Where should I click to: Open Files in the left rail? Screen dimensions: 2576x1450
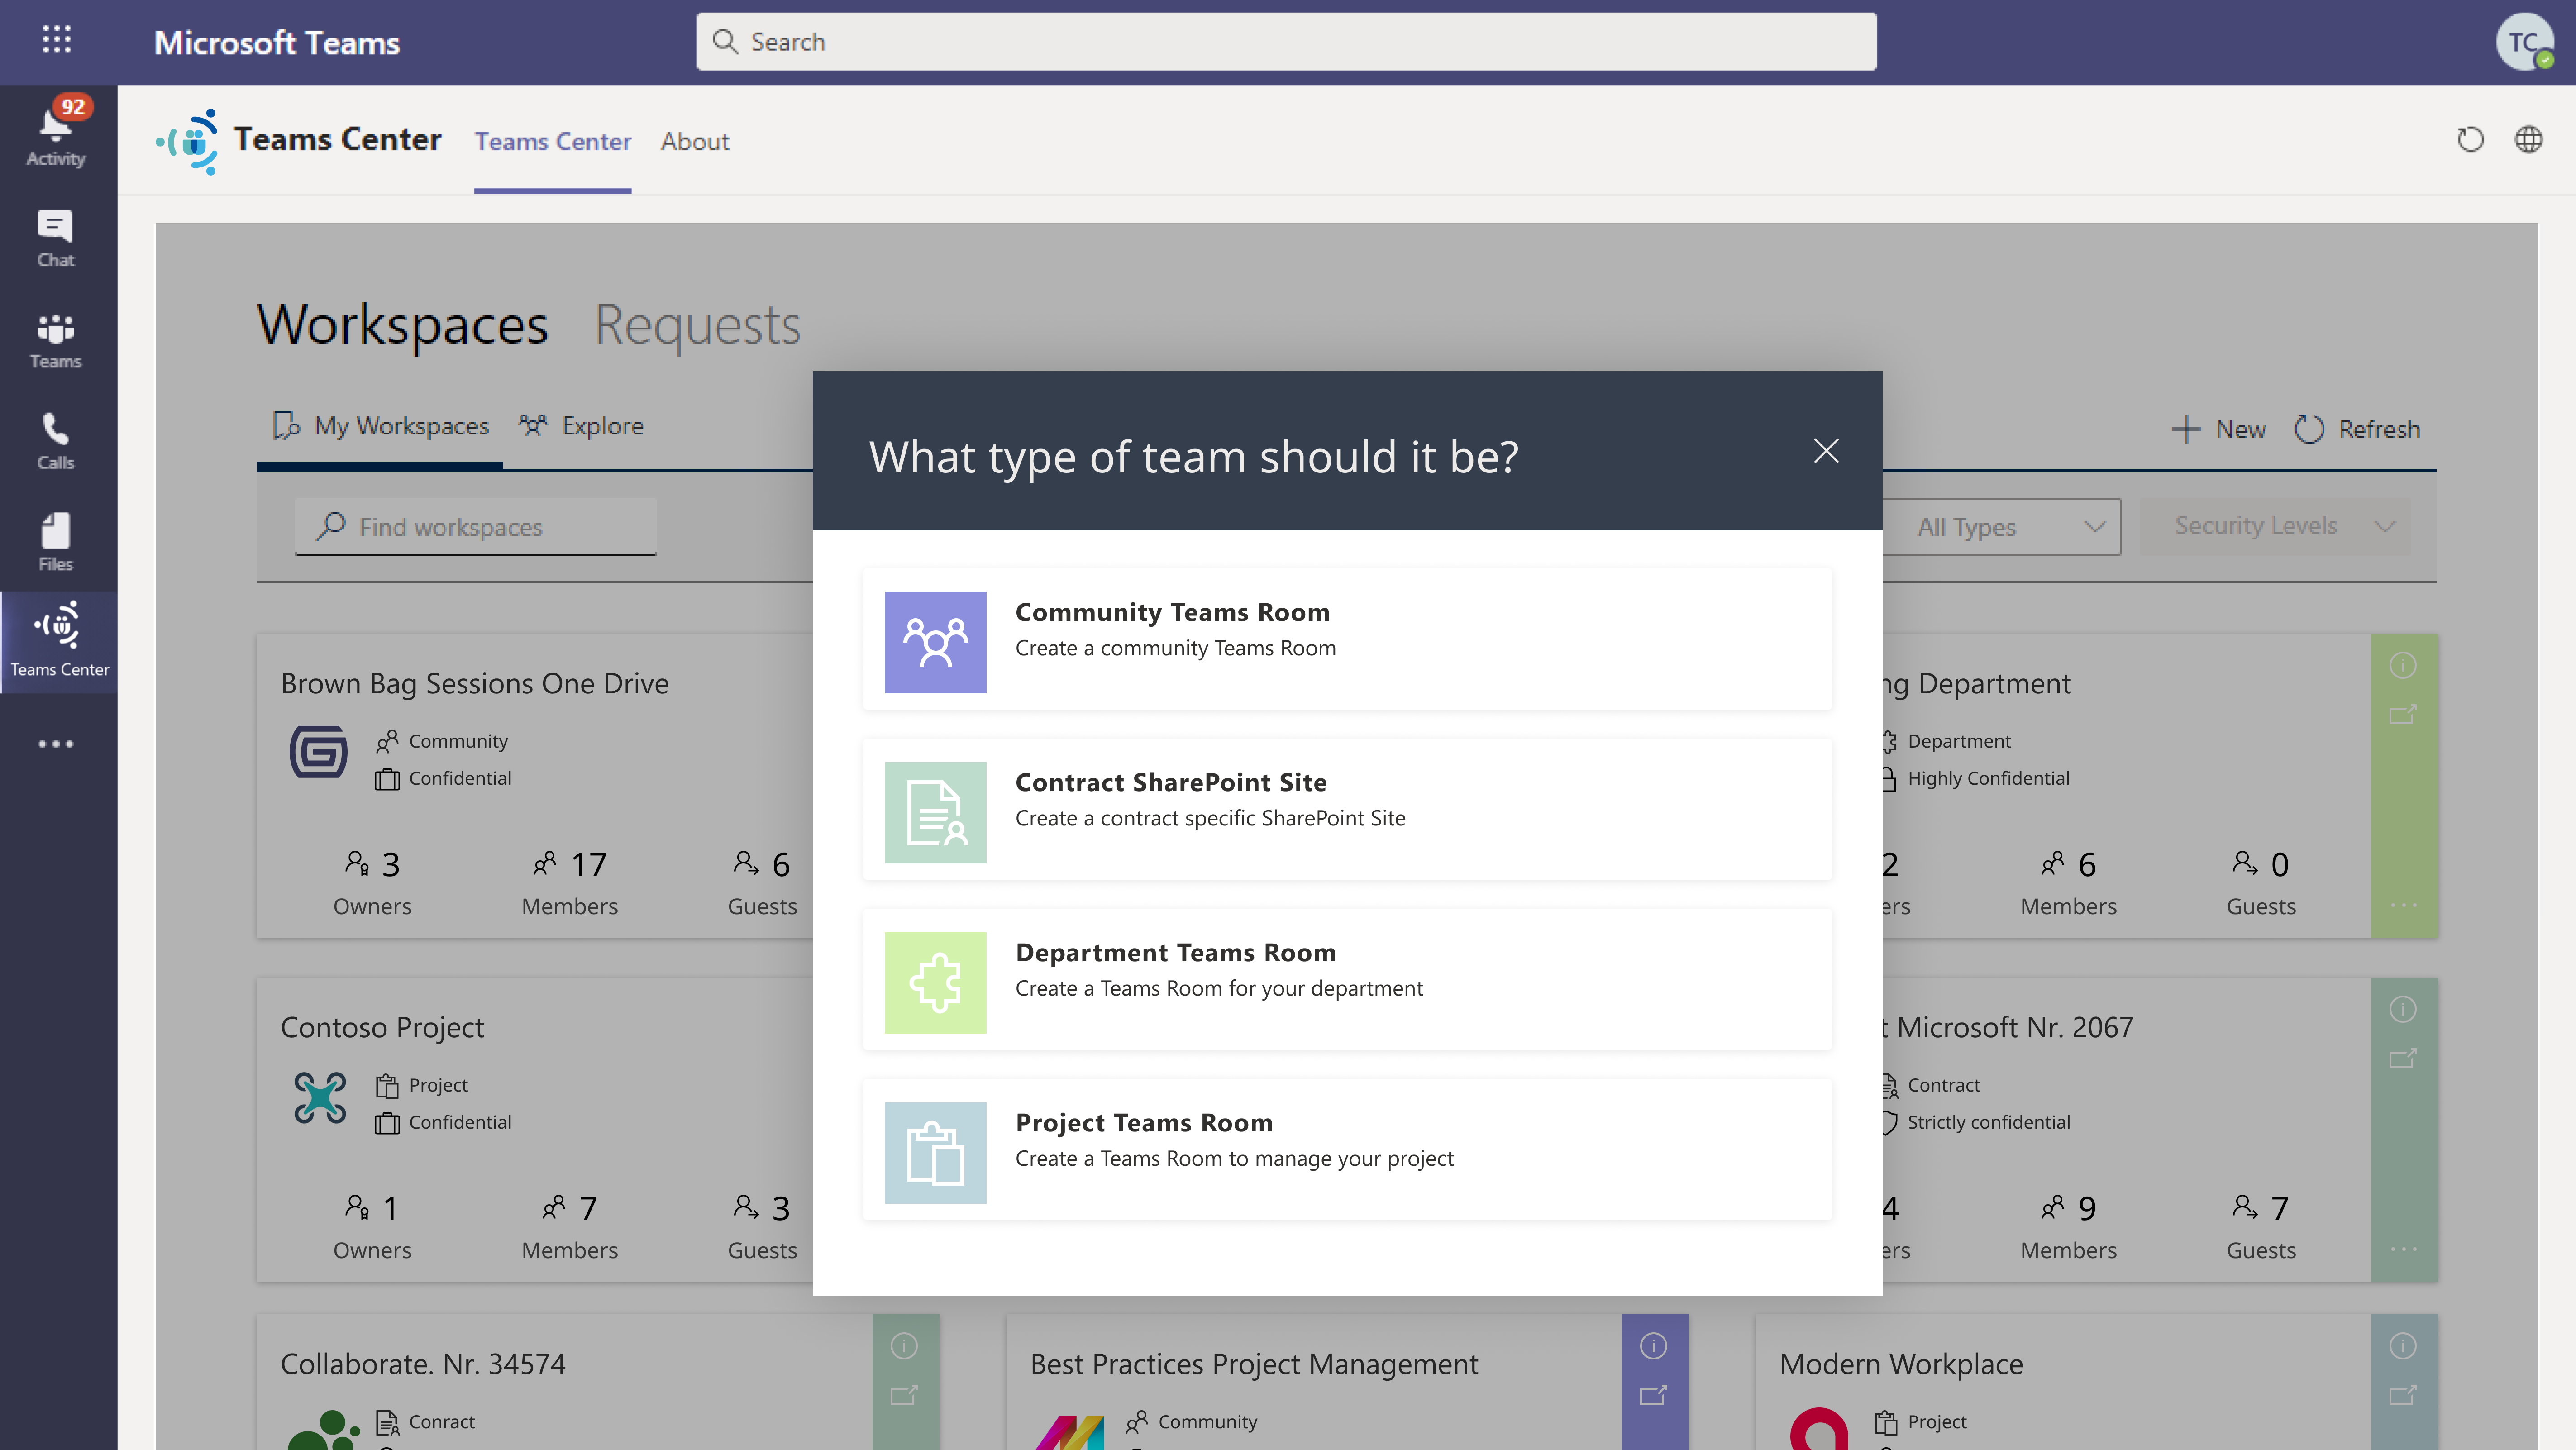(x=57, y=542)
